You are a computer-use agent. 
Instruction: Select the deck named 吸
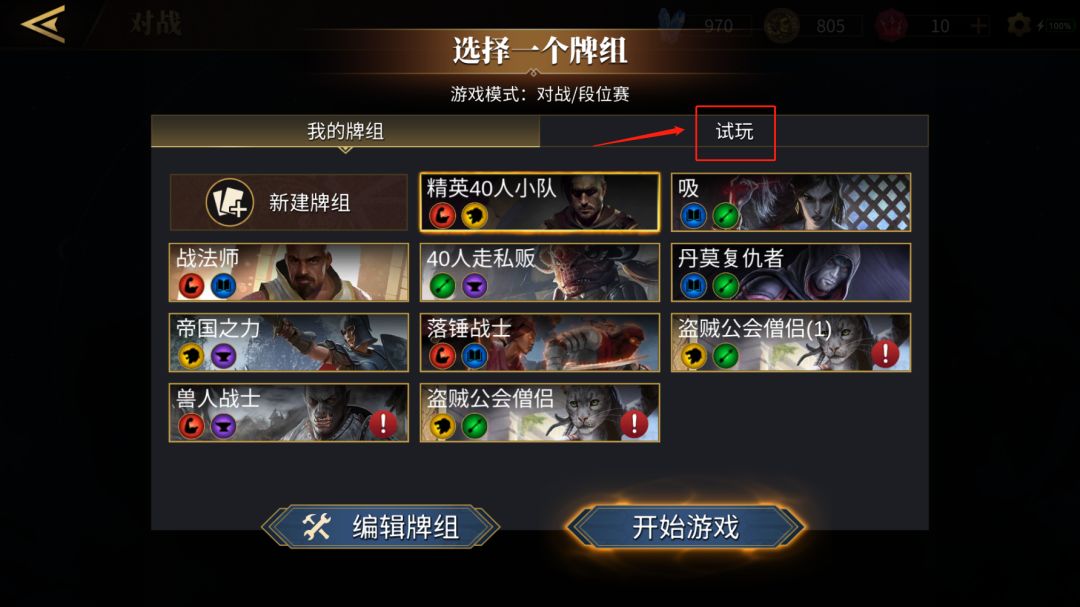[x=791, y=202]
